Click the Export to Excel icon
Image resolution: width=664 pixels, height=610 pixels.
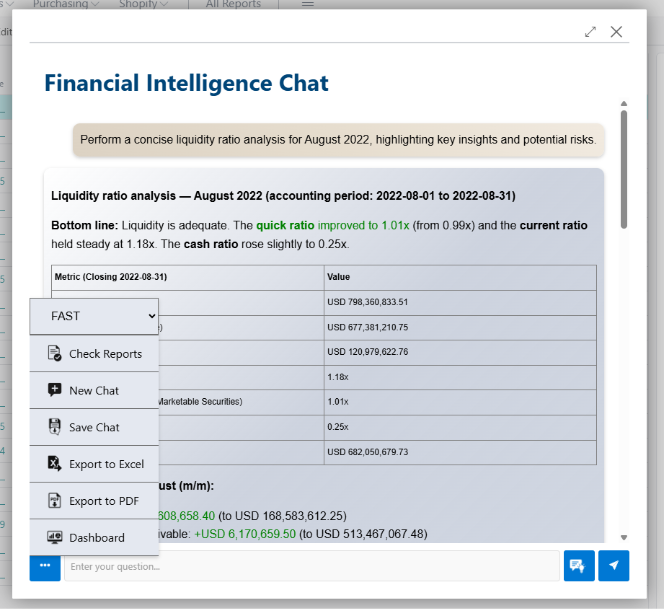54,464
